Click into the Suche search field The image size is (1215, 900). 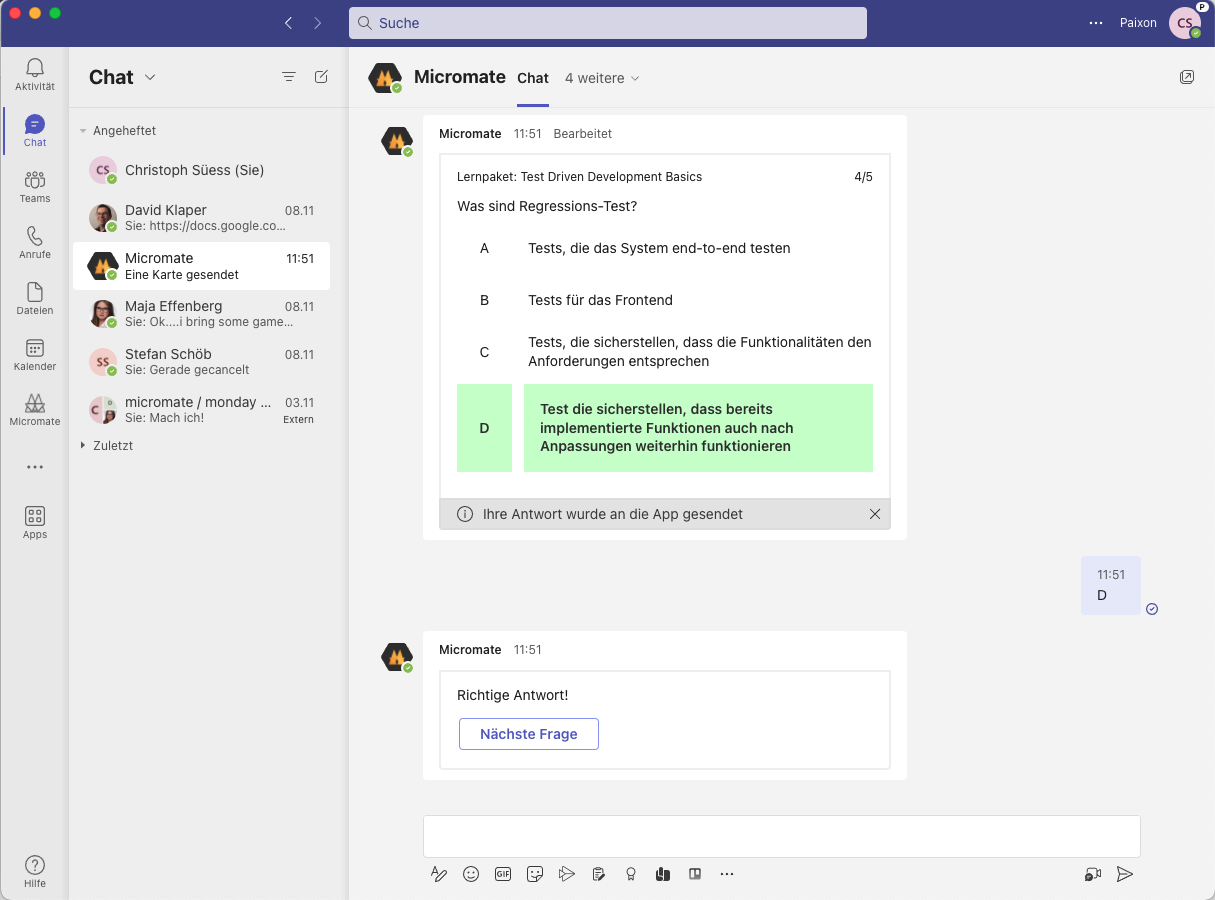pyautogui.click(x=608, y=23)
